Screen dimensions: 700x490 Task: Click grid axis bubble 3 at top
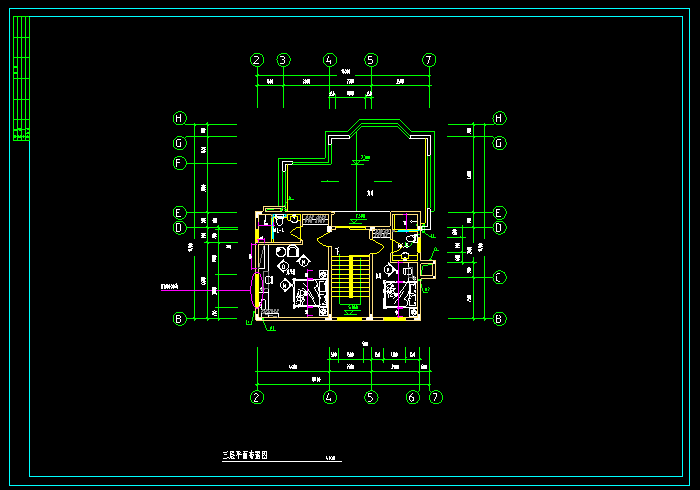click(283, 60)
